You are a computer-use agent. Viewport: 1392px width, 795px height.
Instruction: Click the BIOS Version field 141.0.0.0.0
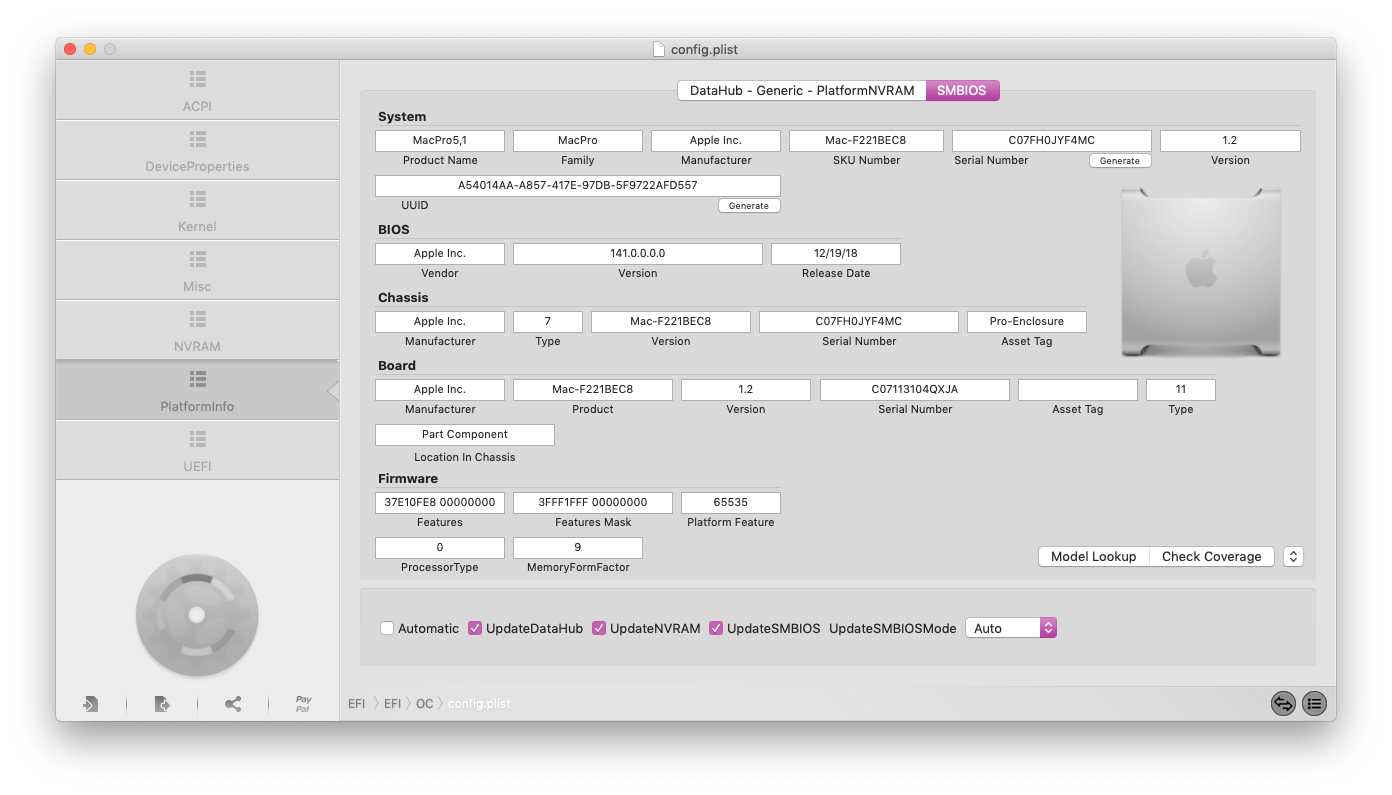click(x=638, y=254)
